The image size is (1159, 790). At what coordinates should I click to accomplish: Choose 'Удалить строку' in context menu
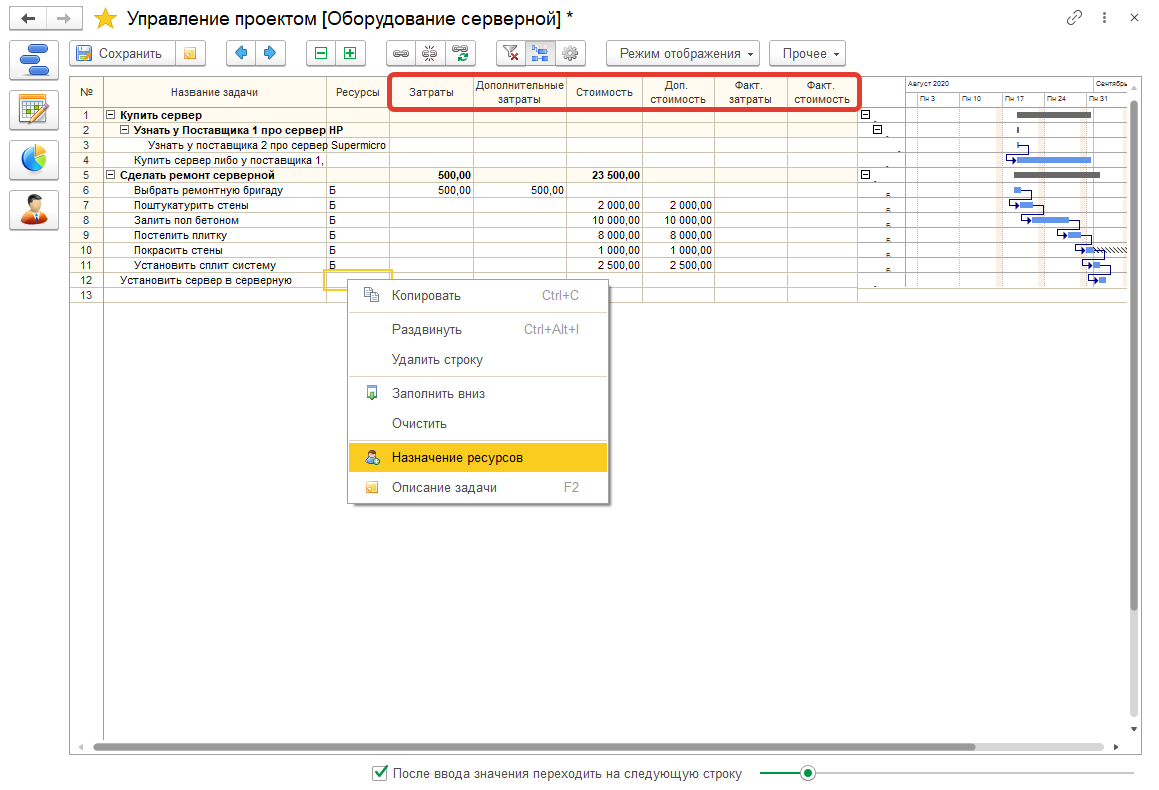coord(437,360)
